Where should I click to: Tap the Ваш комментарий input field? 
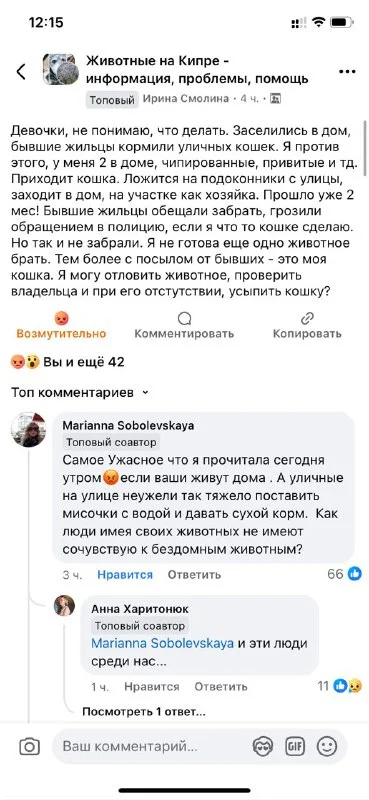[153, 747]
